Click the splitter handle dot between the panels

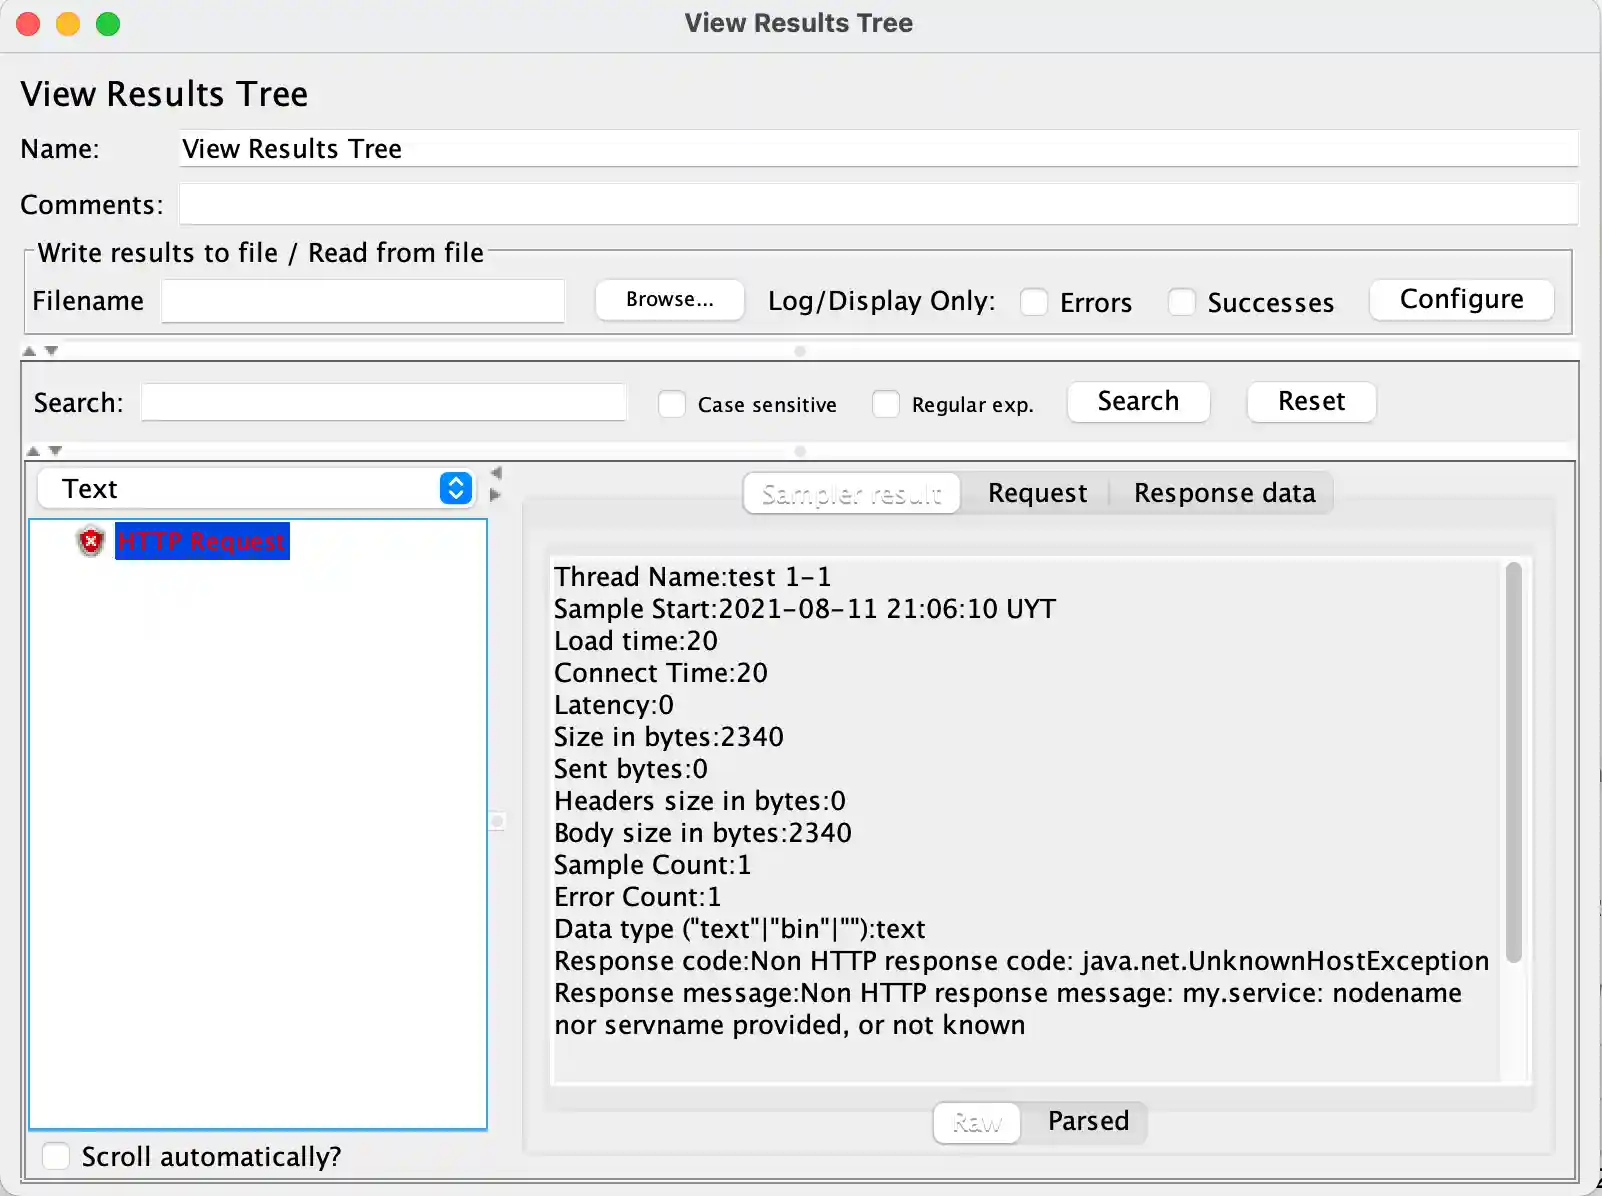point(497,821)
